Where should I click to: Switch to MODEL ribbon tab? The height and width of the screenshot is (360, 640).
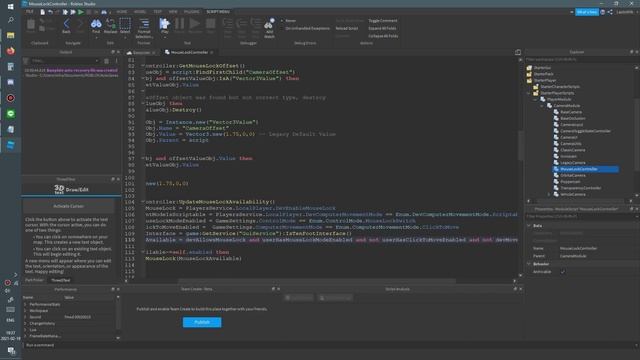pyautogui.click(x=140, y=12)
